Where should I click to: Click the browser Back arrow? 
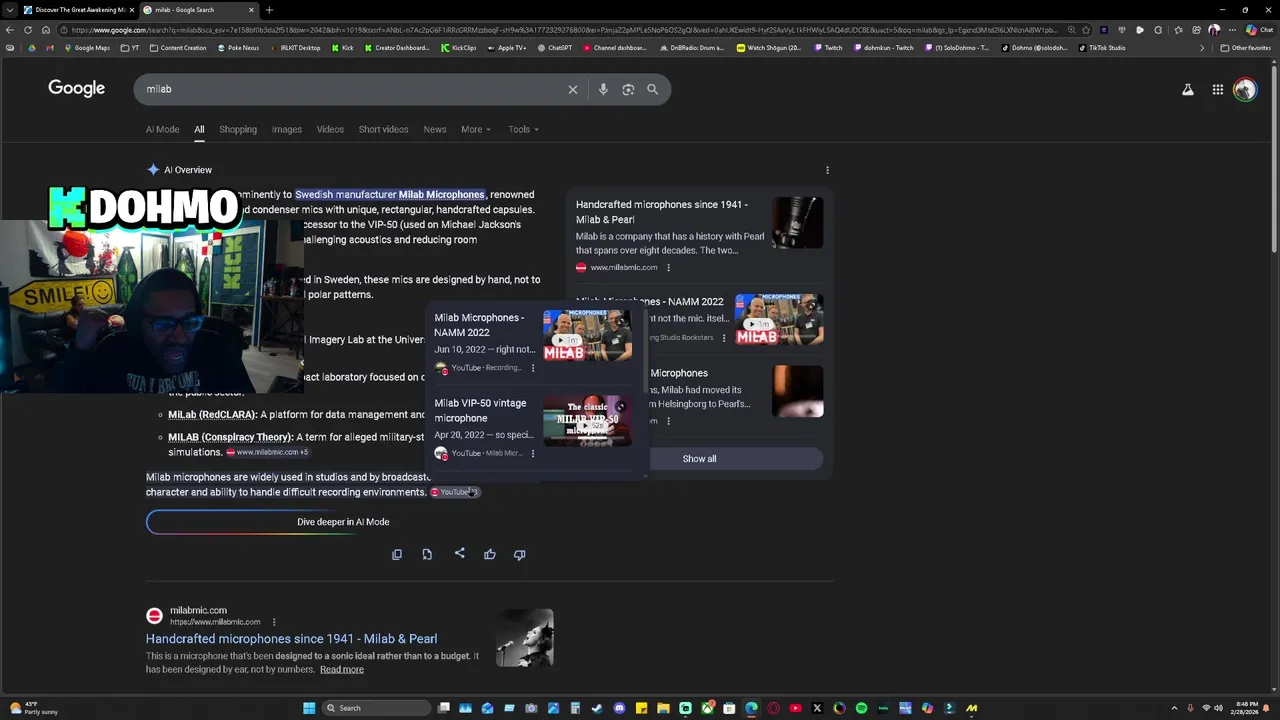[10, 30]
